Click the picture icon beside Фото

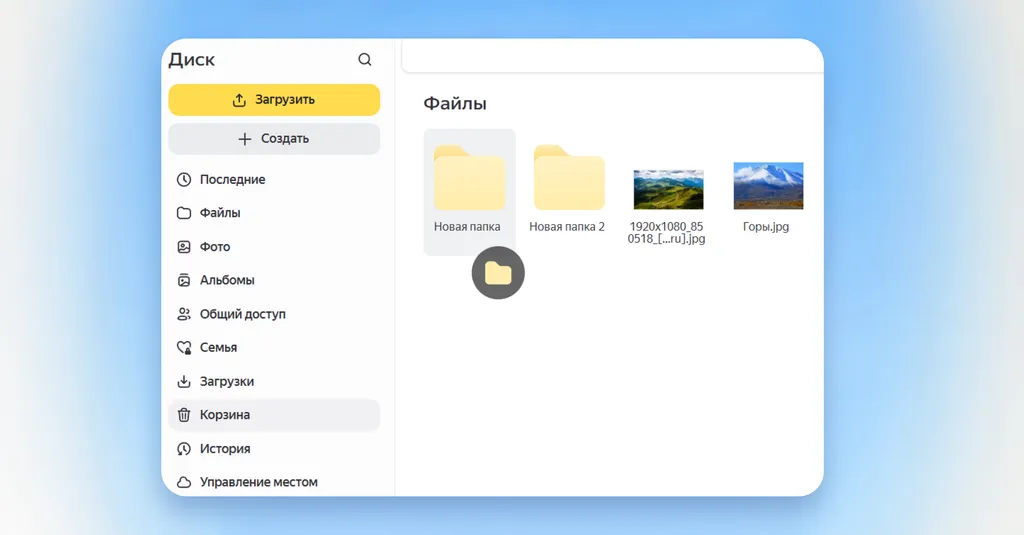coord(184,247)
